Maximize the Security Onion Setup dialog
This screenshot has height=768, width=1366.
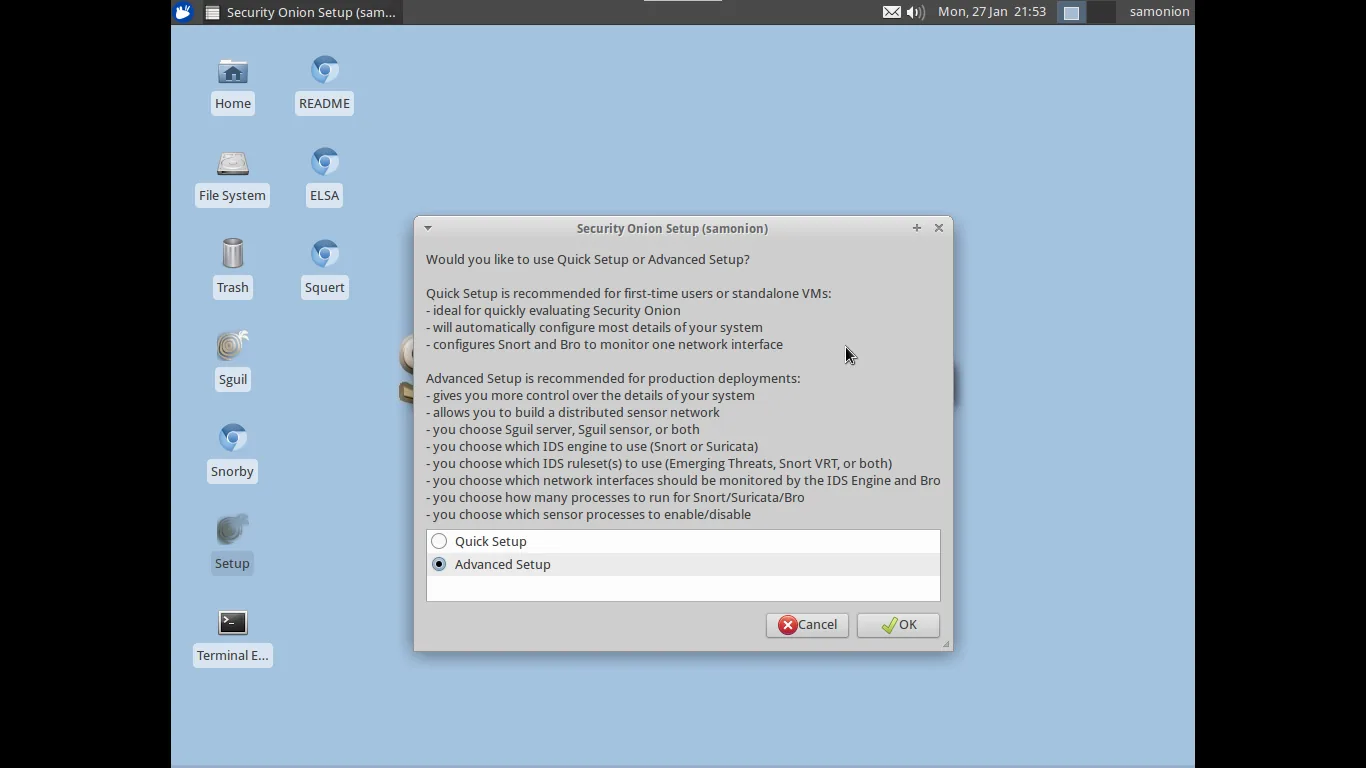916,228
